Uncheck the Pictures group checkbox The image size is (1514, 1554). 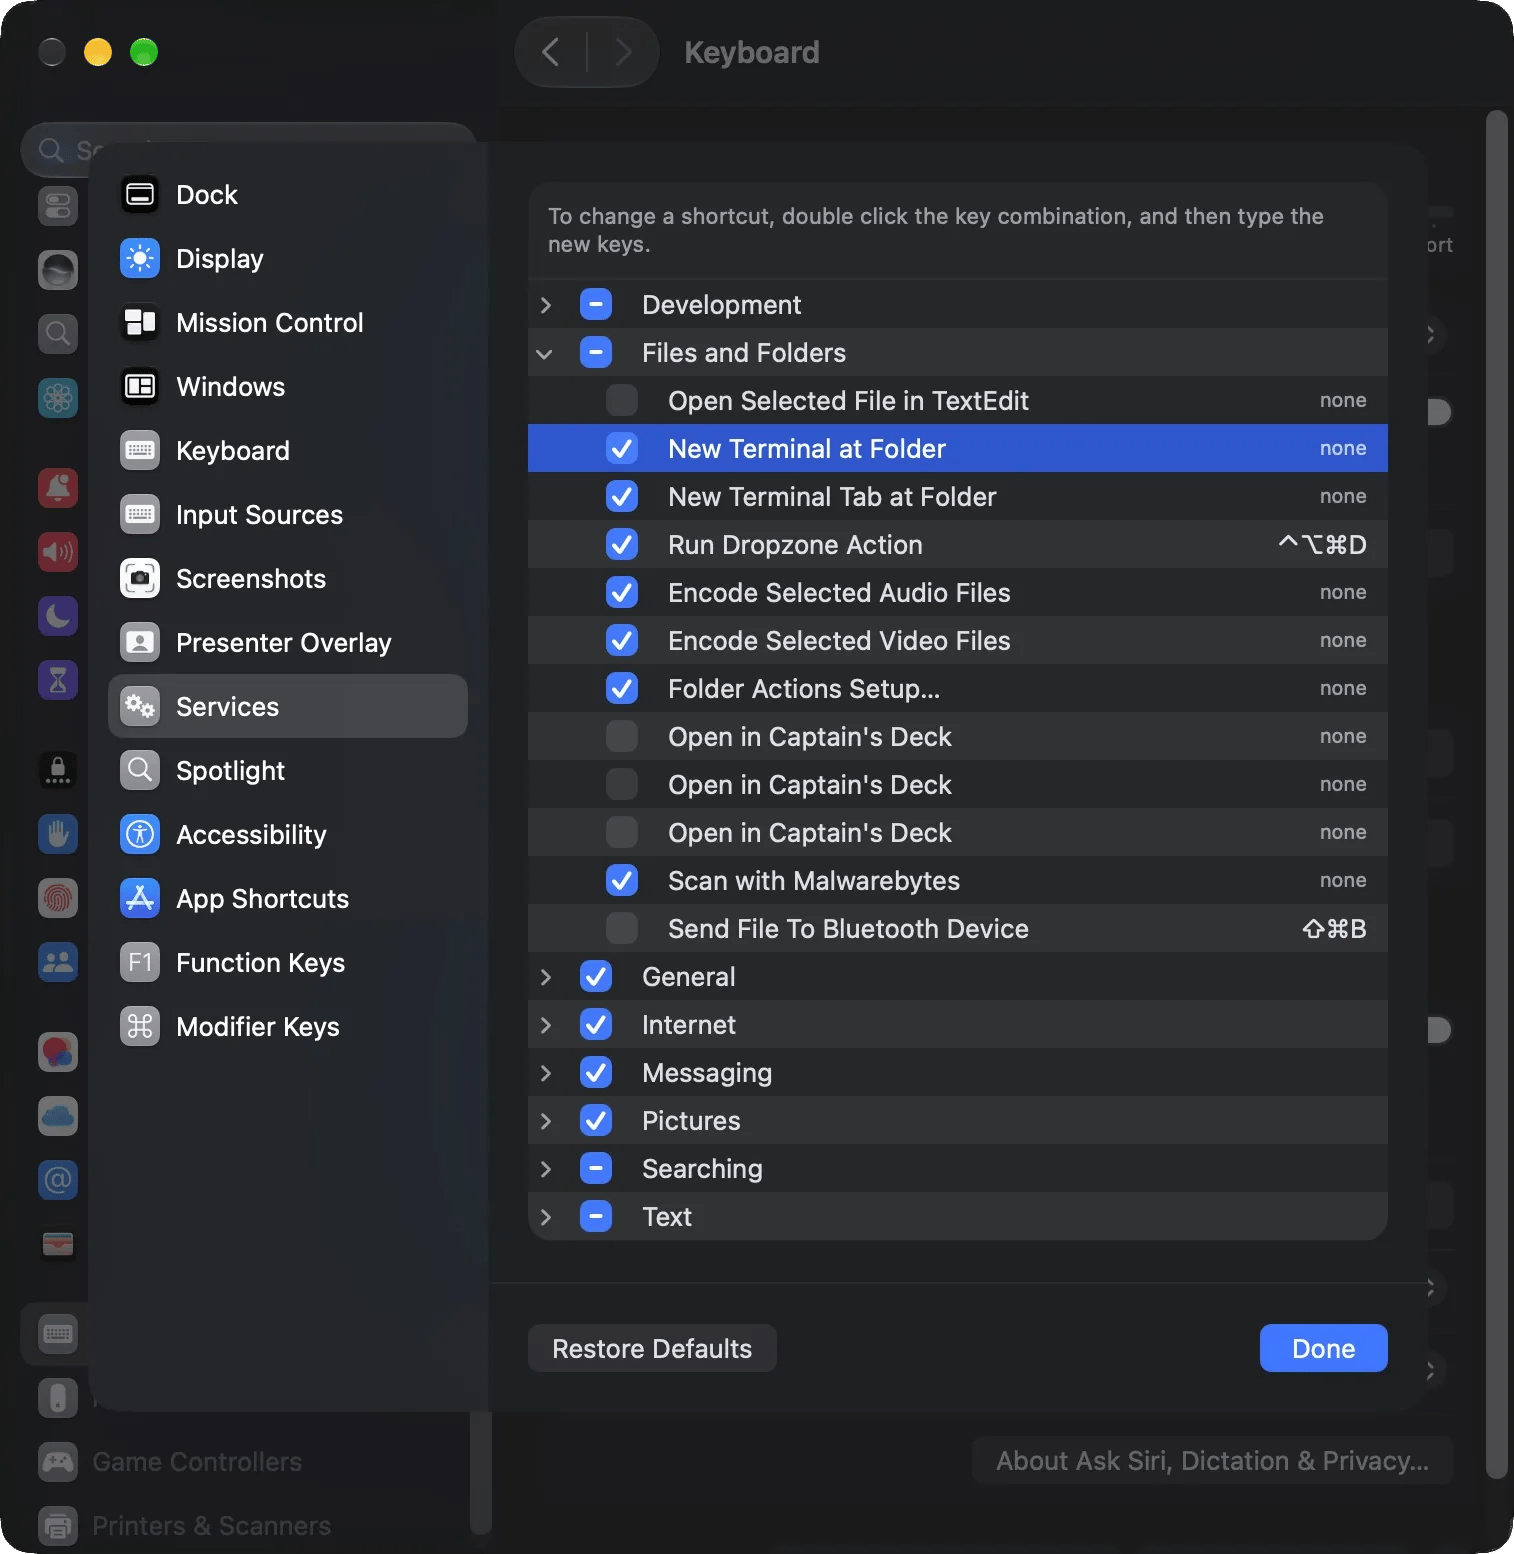point(596,1120)
